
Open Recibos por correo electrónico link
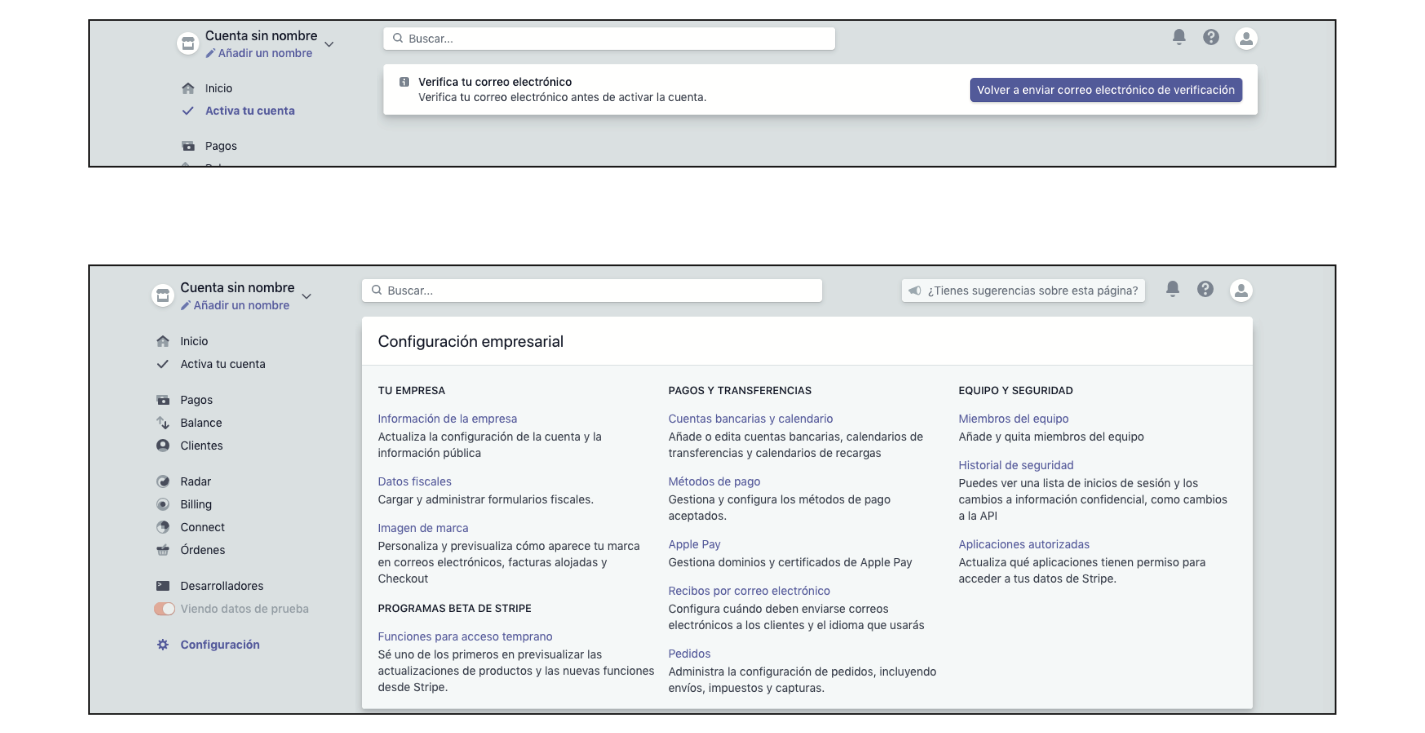(749, 591)
